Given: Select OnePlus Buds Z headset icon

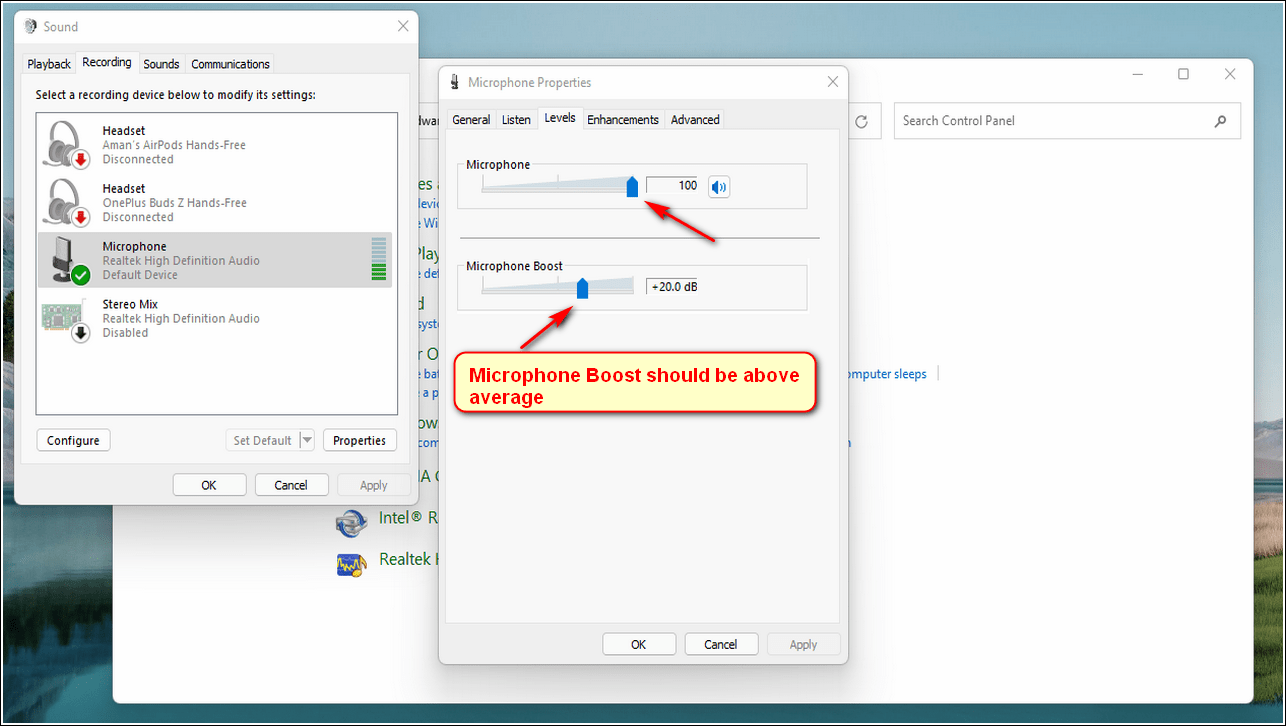Looking at the screenshot, I should coord(67,203).
